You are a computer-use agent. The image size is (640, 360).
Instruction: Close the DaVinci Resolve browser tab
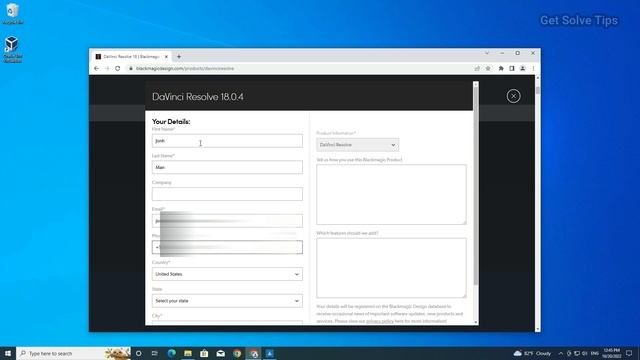tap(166, 57)
